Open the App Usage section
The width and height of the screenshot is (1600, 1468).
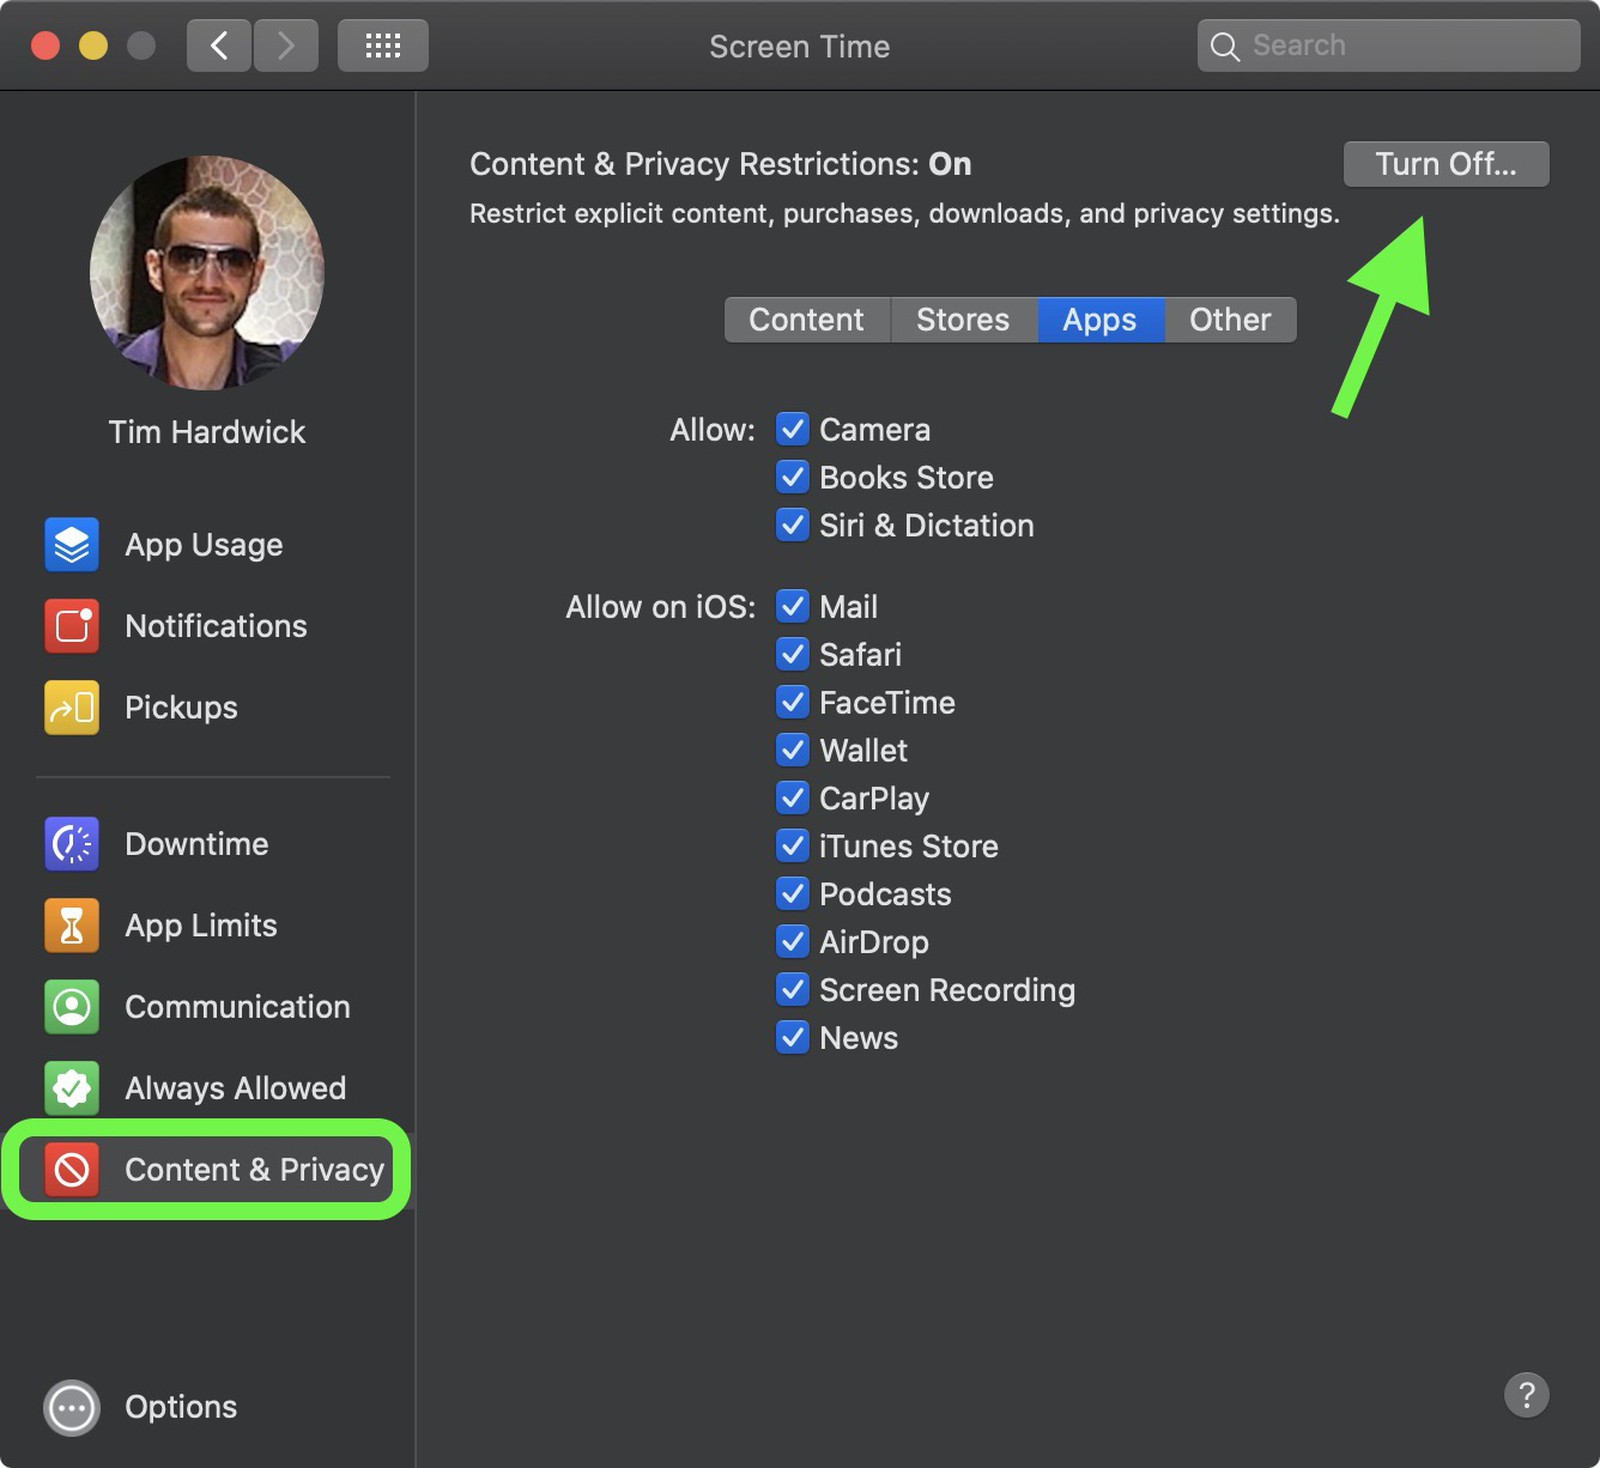71,544
